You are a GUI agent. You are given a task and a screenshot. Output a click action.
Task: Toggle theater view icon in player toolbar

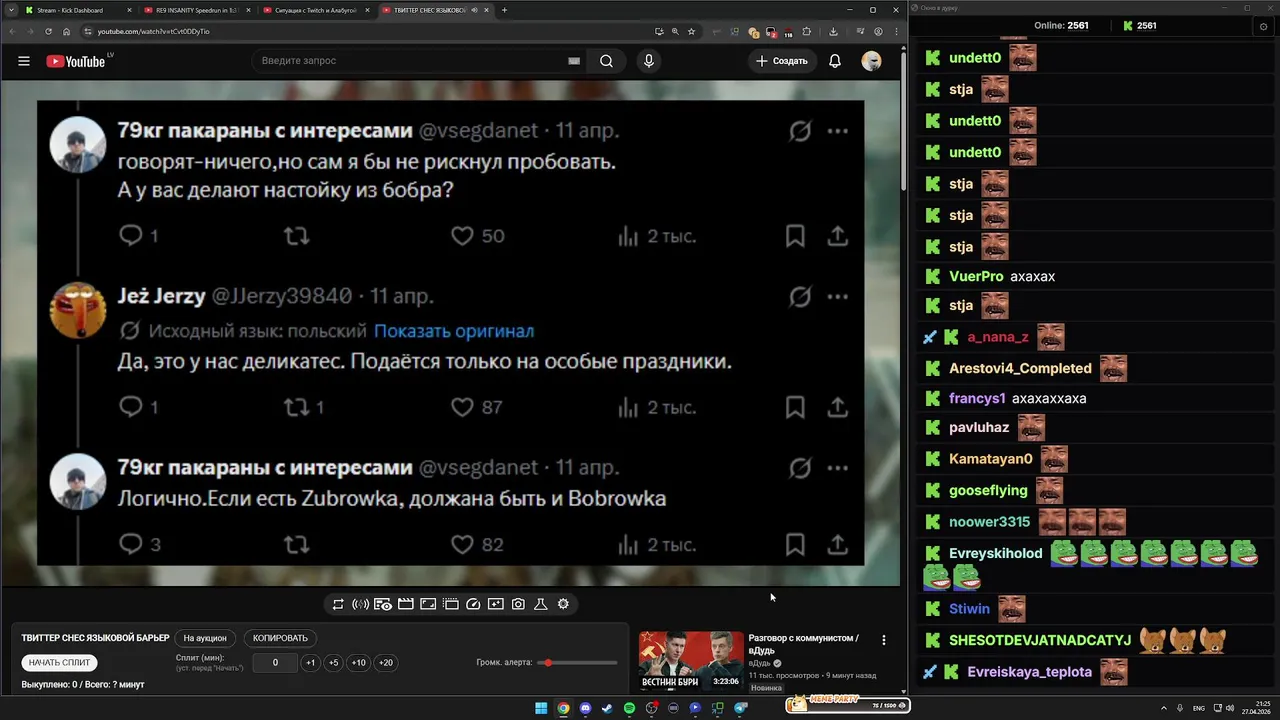tap(428, 604)
